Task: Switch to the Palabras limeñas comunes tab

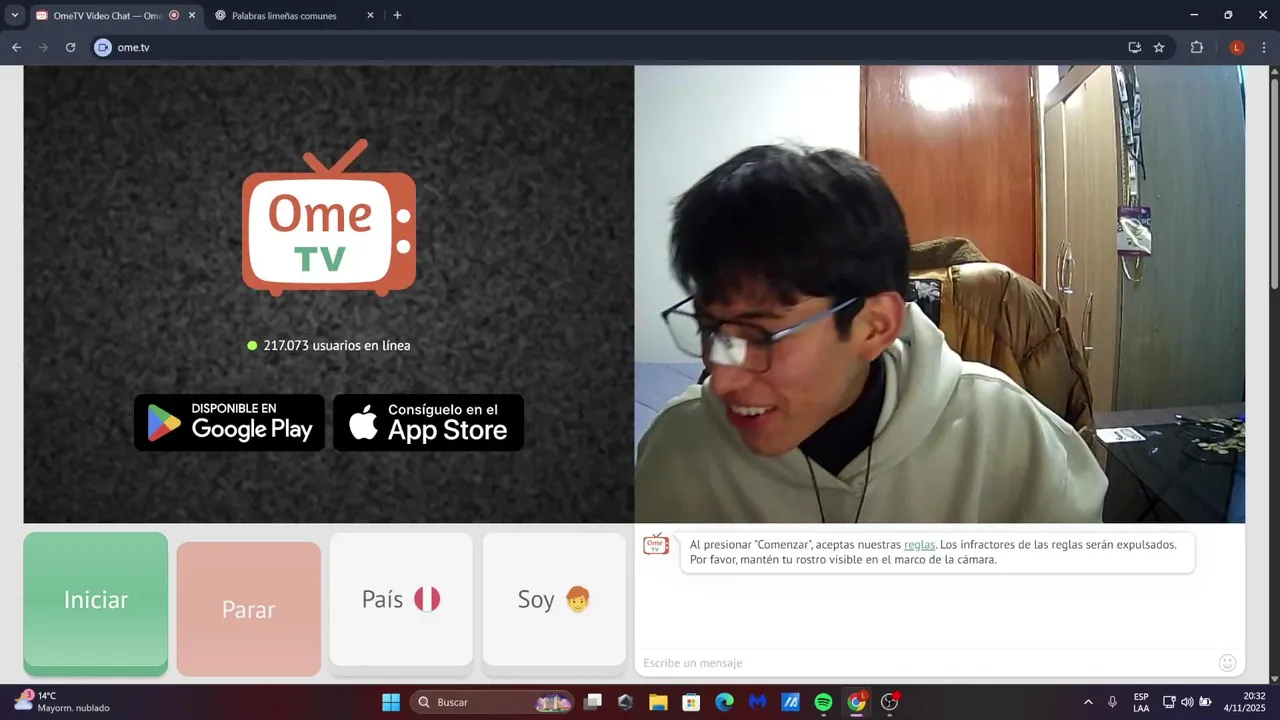Action: (284, 16)
